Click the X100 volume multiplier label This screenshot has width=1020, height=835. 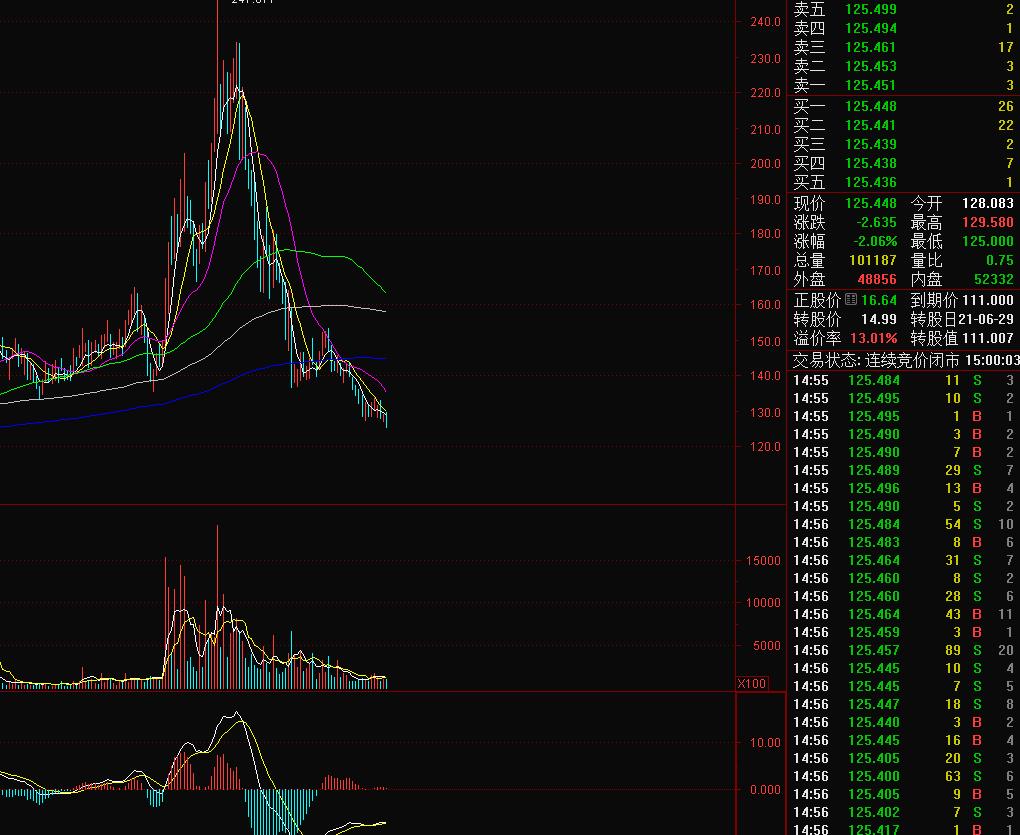(x=751, y=683)
